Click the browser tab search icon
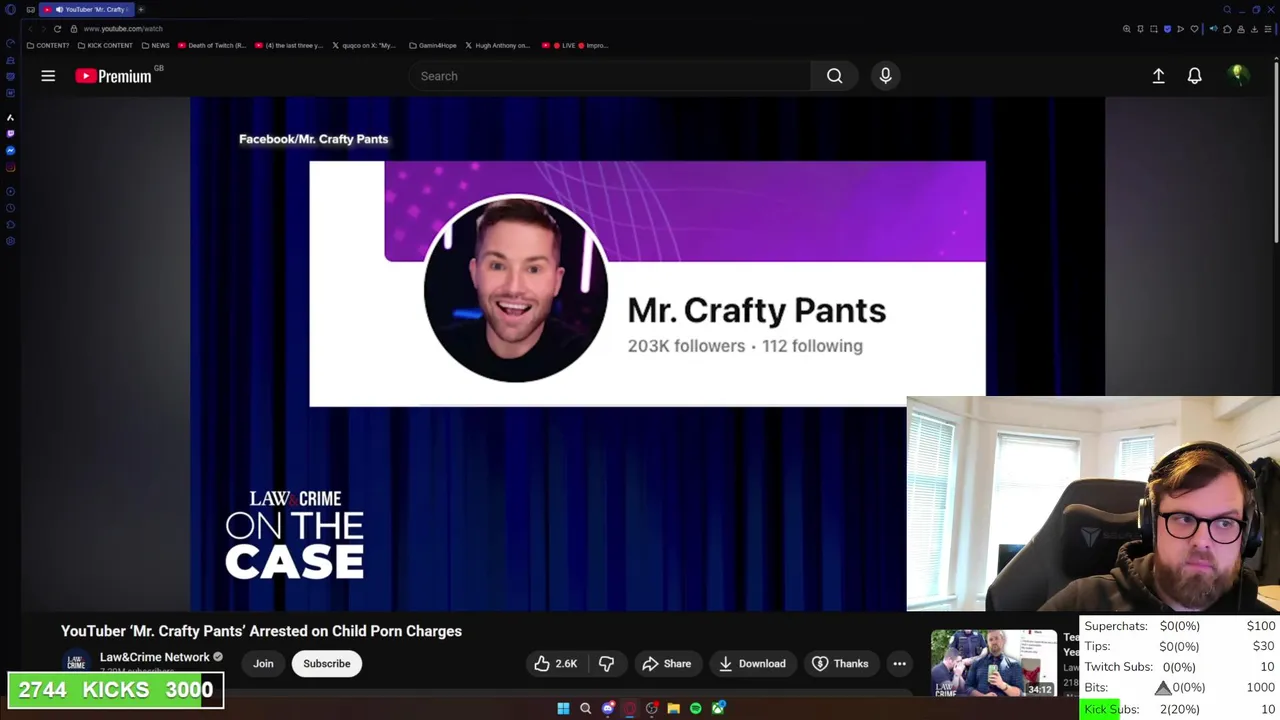The width and height of the screenshot is (1280, 720). click(x=1227, y=9)
